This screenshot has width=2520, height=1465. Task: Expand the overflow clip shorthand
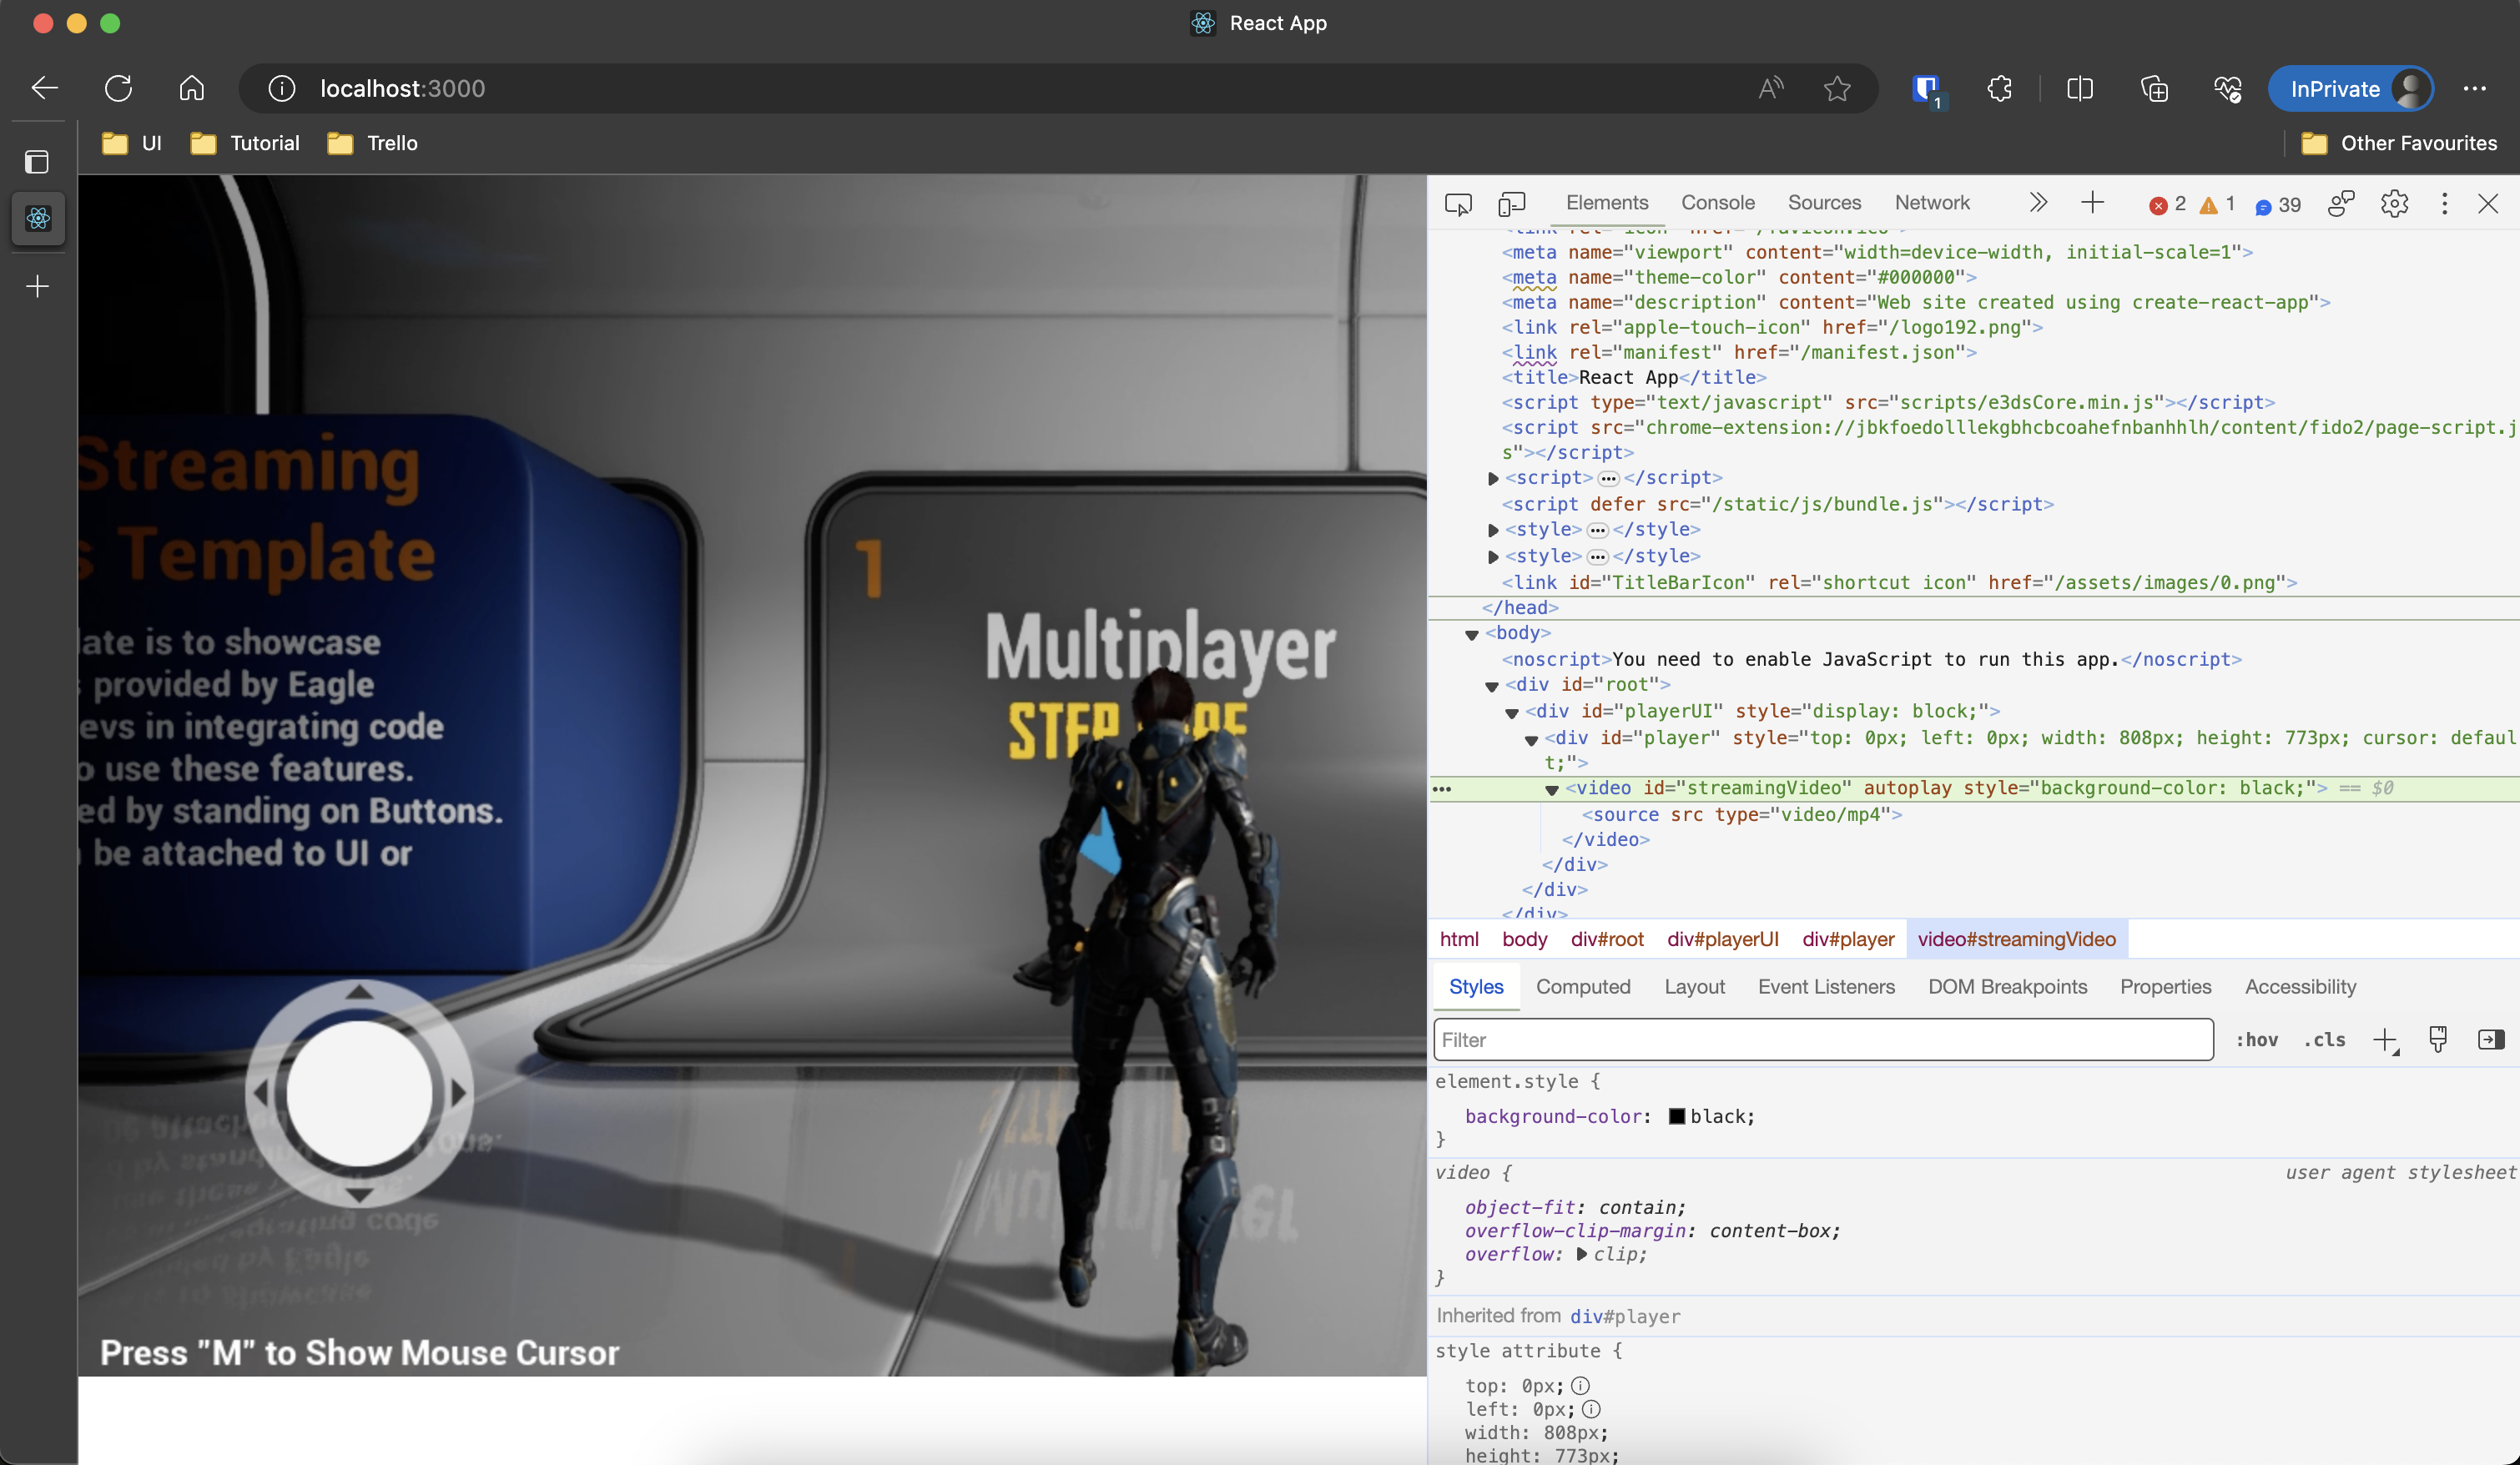coord(1581,1254)
